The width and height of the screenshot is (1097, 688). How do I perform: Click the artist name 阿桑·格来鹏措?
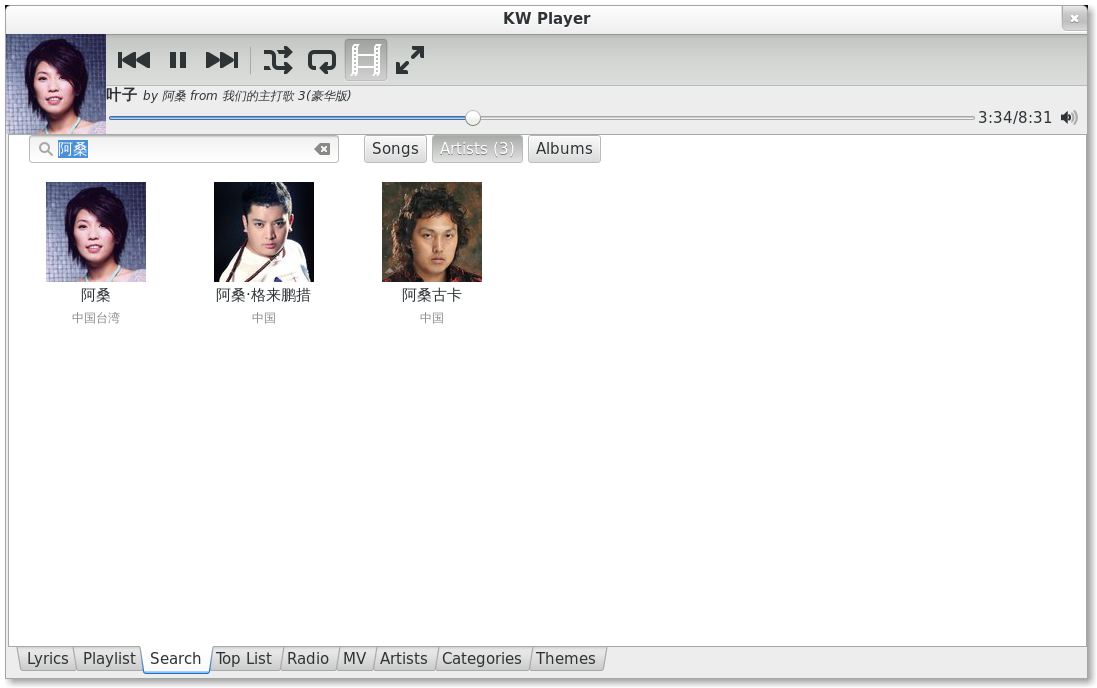[x=264, y=295]
